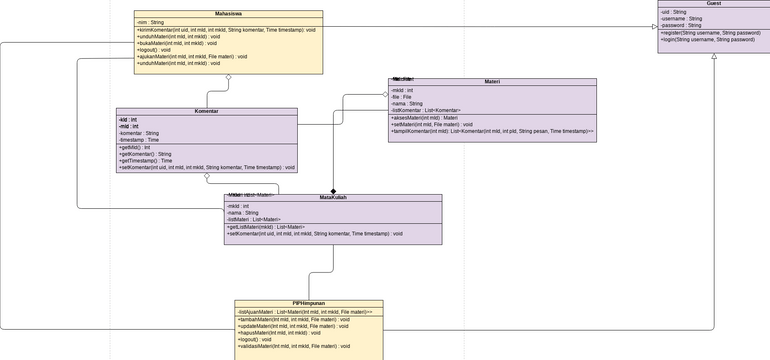Click the tampilKomentar method in Materi
Image resolution: width=770 pixels, height=360 pixels.
(492, 131)
